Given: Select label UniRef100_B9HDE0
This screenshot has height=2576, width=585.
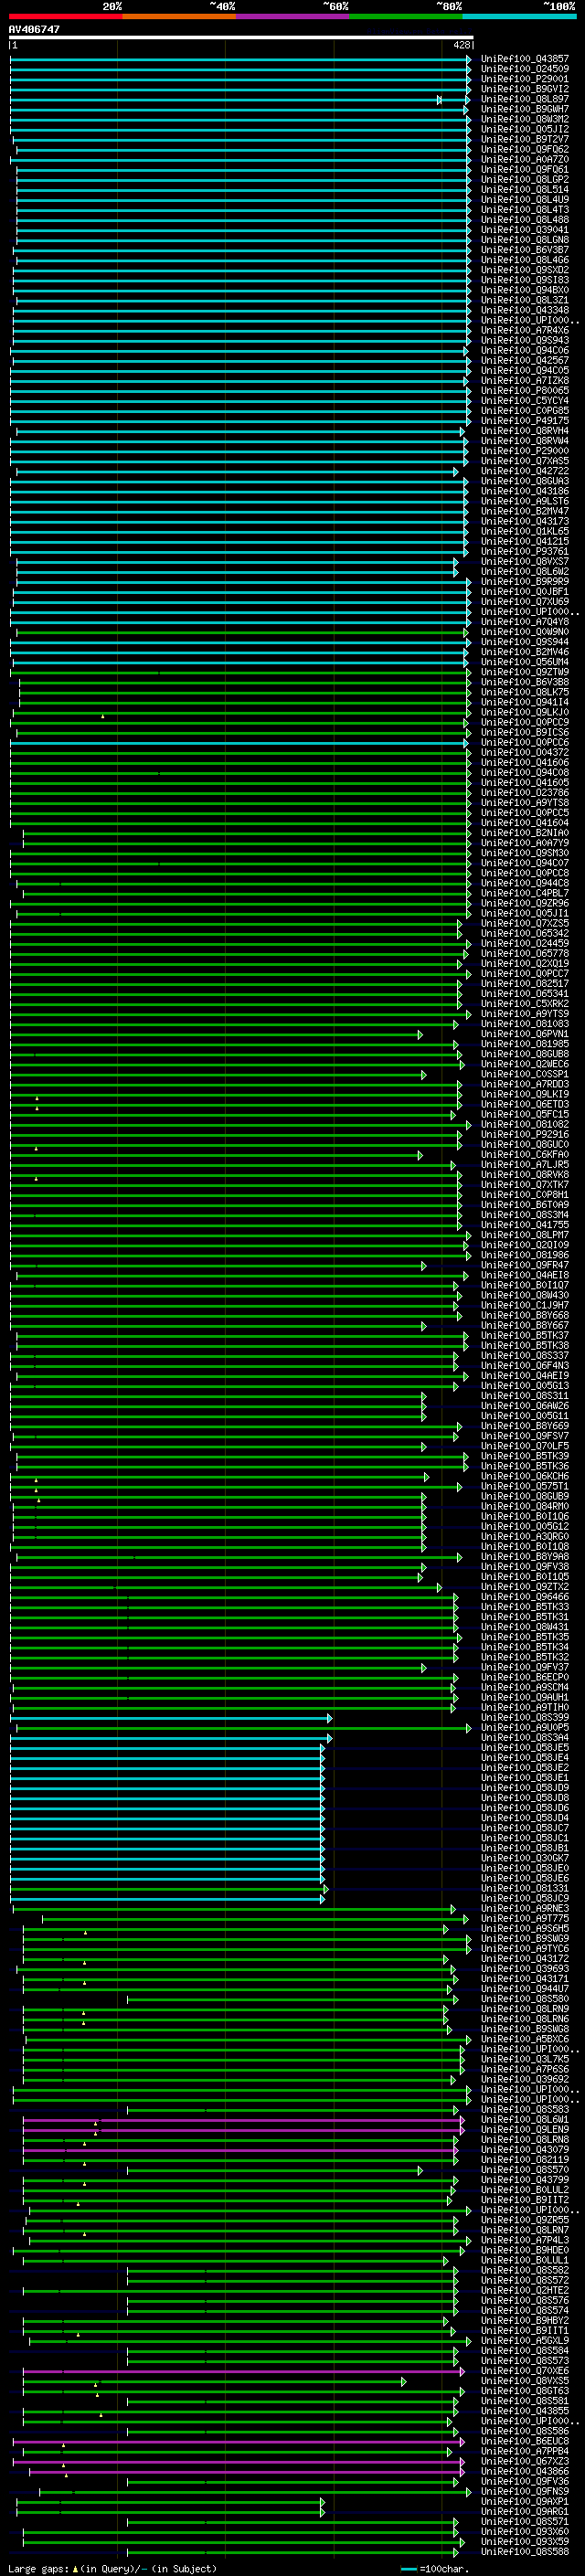Looking at the screenshot, I should pyautogui.click(x=524, y=2251).
